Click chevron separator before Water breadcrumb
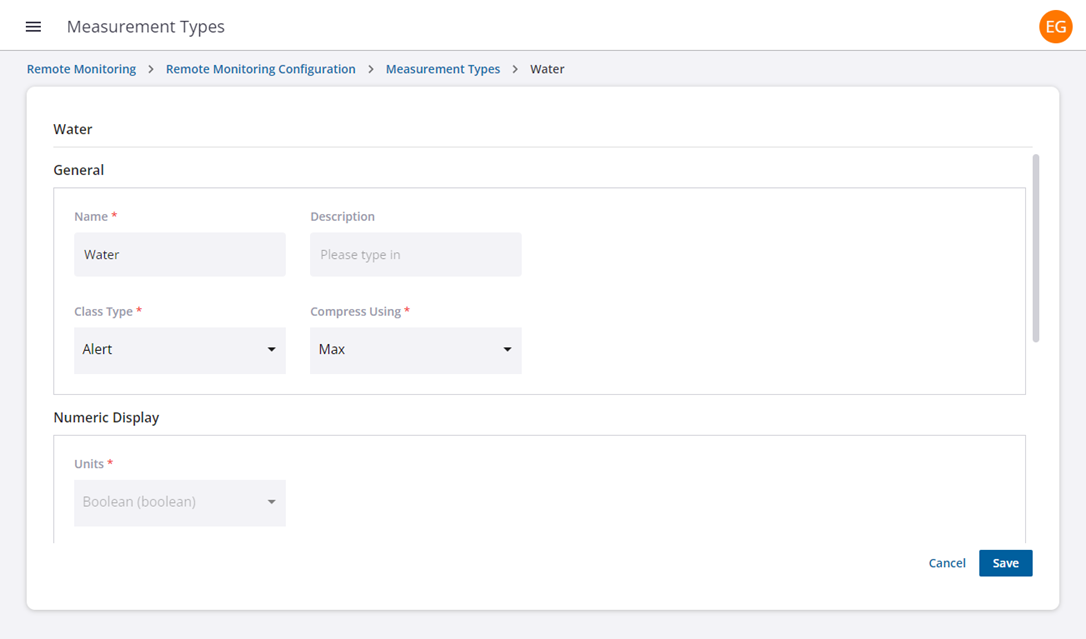The height and width of the screenshot is (639, 1086). [515, 69]
